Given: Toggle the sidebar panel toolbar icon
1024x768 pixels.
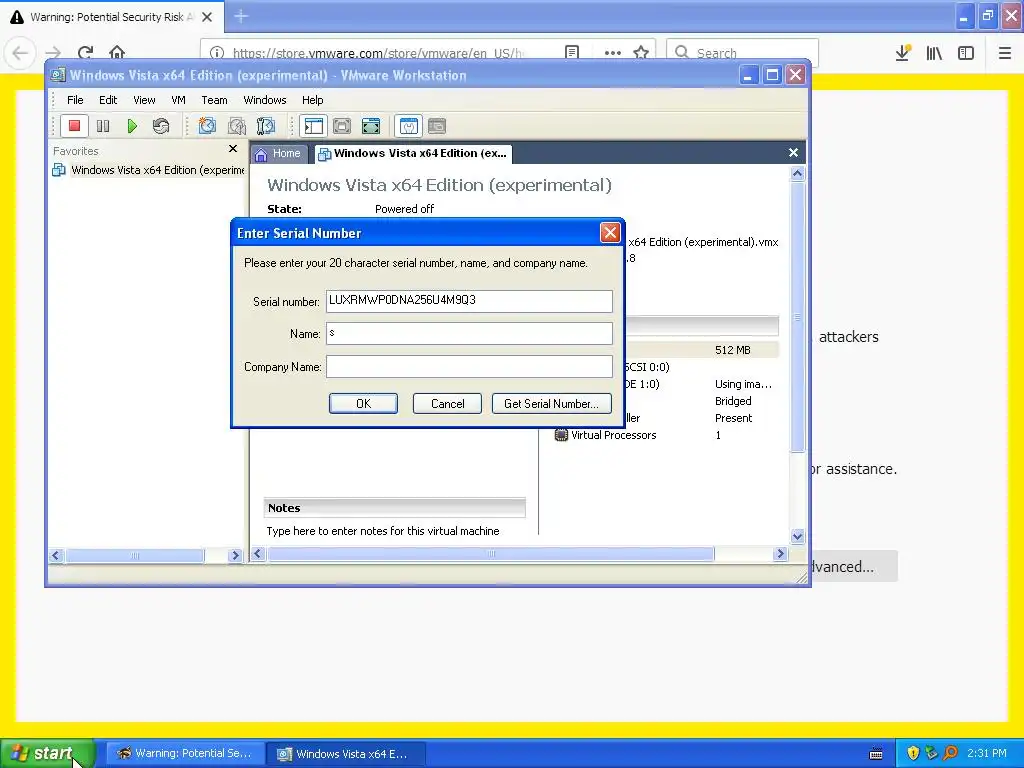Looking at the screenshot, I should (x=313, y=126).
